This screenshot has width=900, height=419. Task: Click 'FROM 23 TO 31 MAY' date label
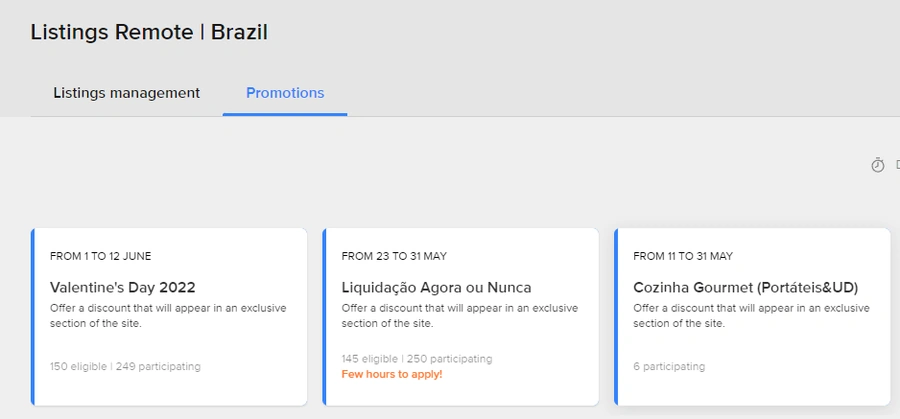(394, 256)
